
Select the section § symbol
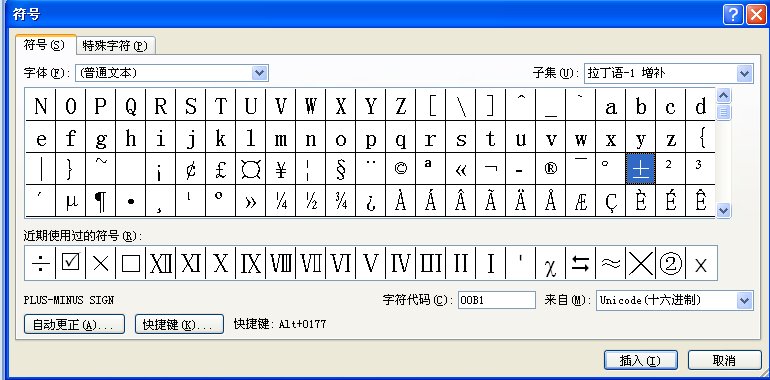point(341,168)
